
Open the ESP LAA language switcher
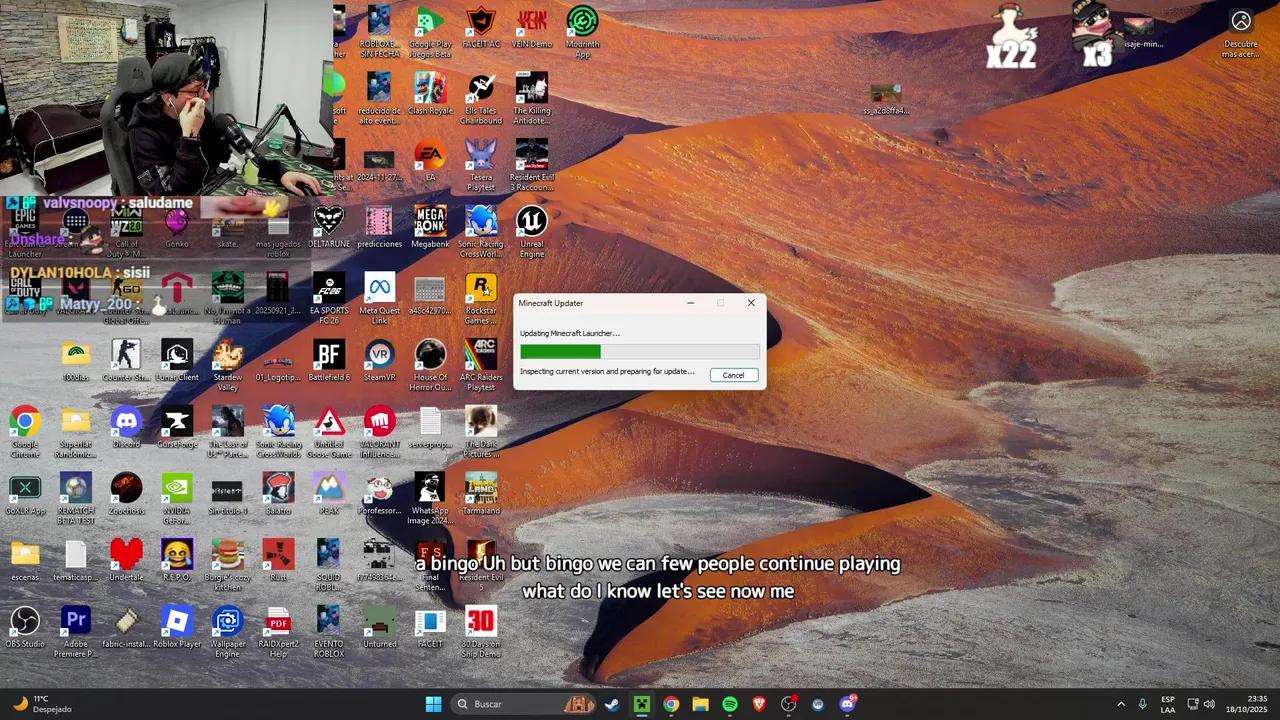1167,704
